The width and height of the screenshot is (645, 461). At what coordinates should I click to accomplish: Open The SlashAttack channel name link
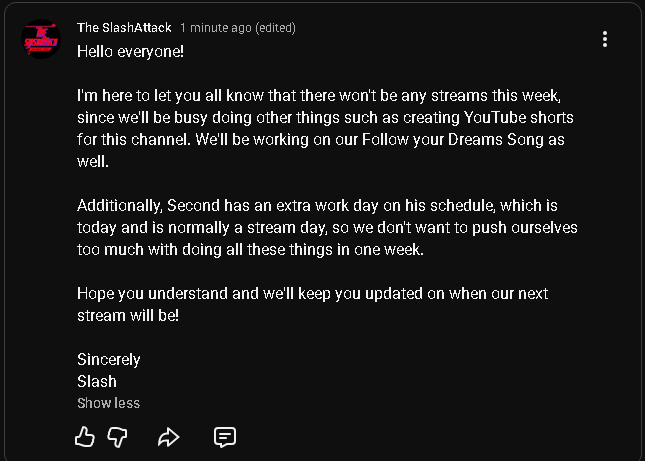coord(124,28)
